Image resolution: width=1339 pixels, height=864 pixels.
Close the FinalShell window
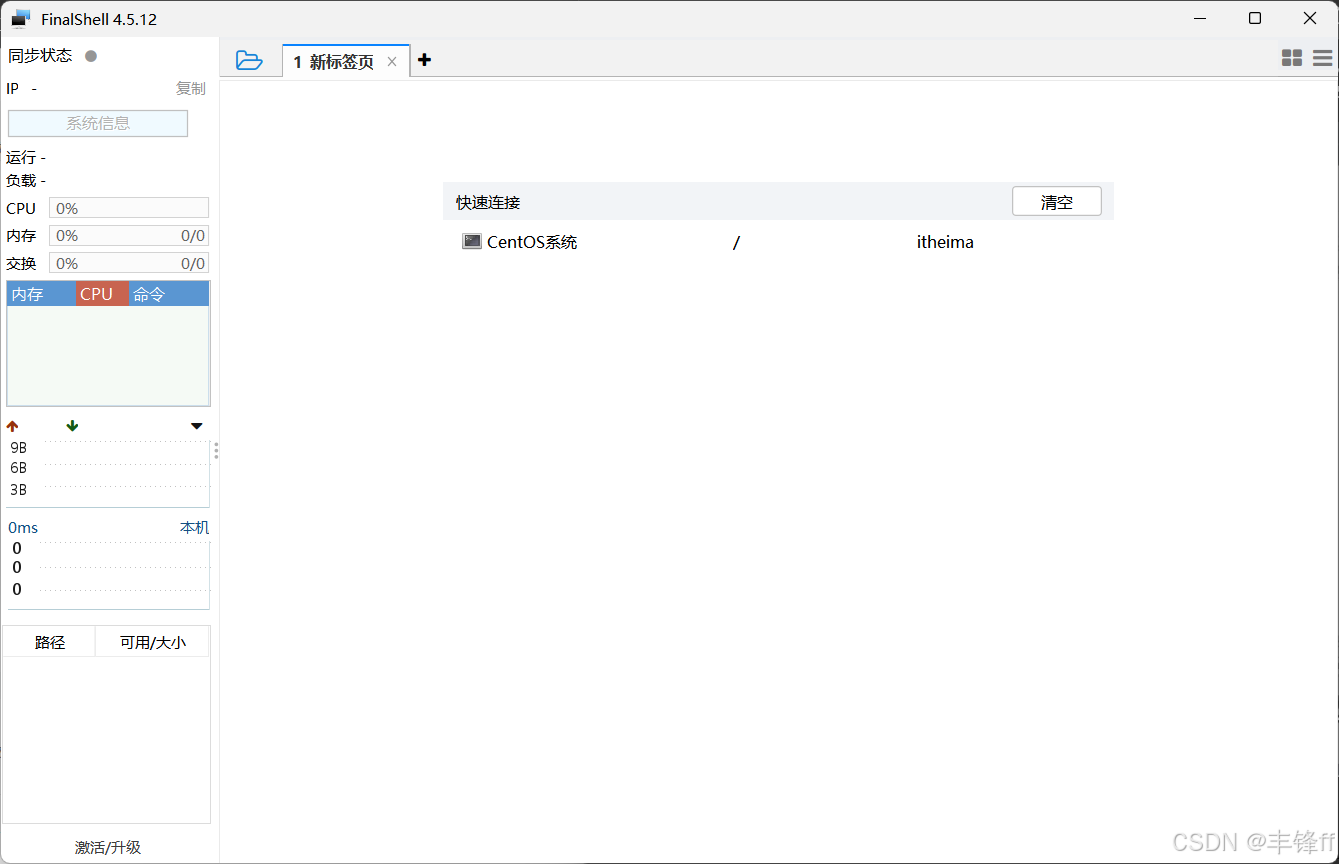[1310, 19]
